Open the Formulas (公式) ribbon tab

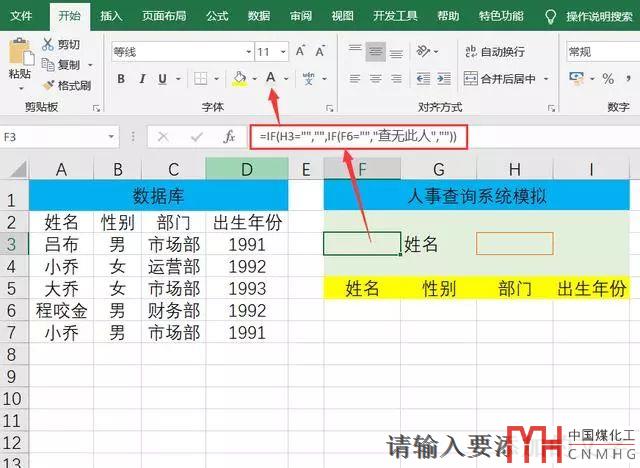tap(217, 16)
